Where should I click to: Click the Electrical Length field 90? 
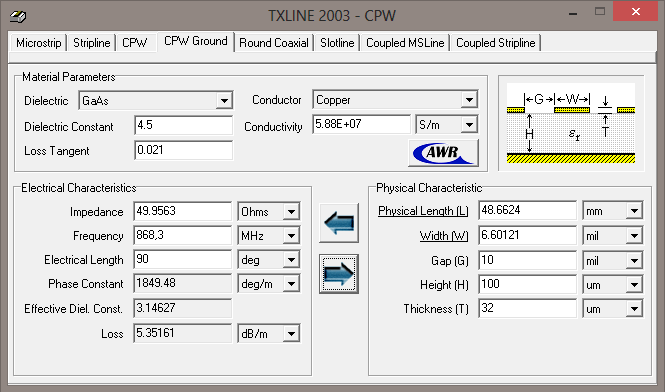(182, 260)
